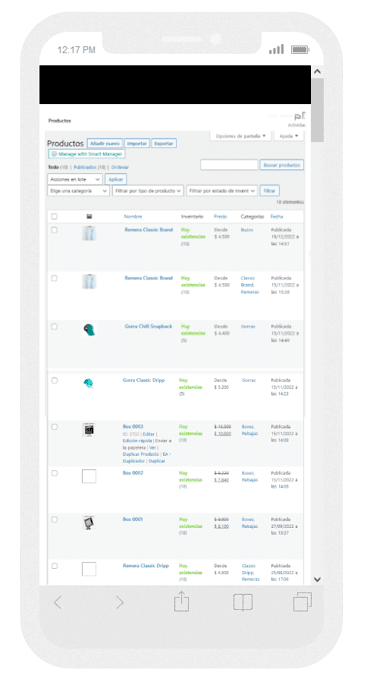Click Duplicar Producto under Box 0003

click(x=142, y=454)
